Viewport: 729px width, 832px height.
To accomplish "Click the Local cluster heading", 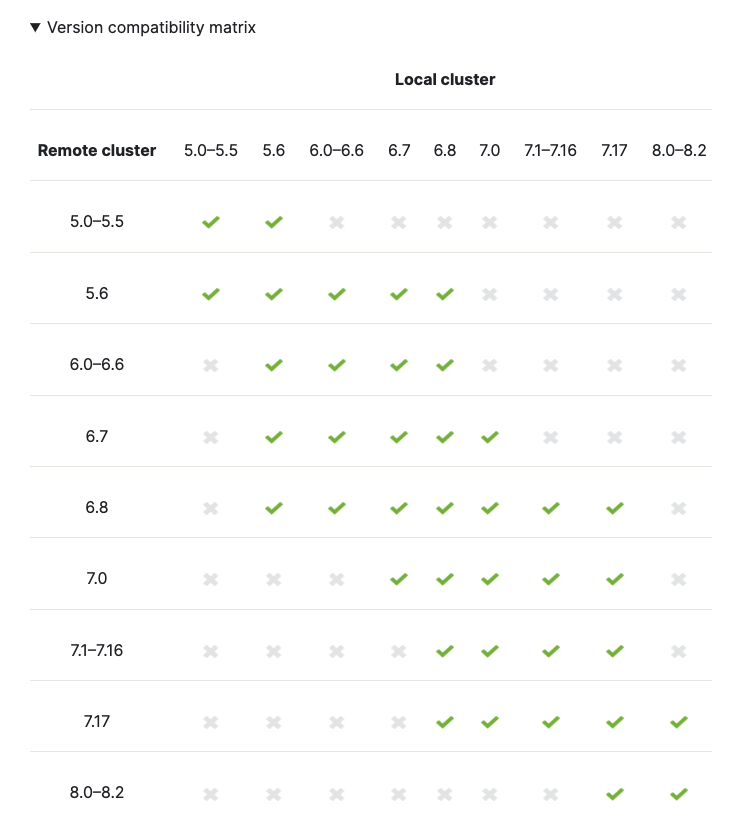I will (x=445, y=80).
